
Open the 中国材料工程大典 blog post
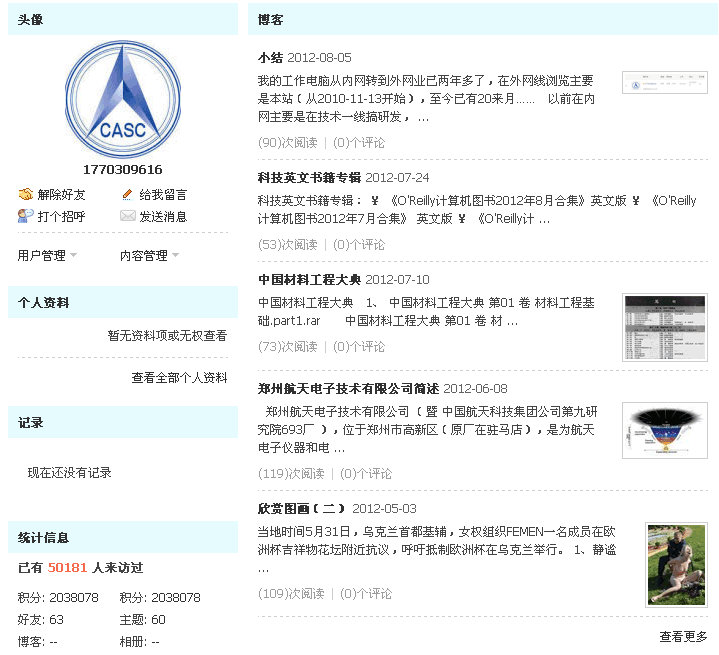point(310,279)
